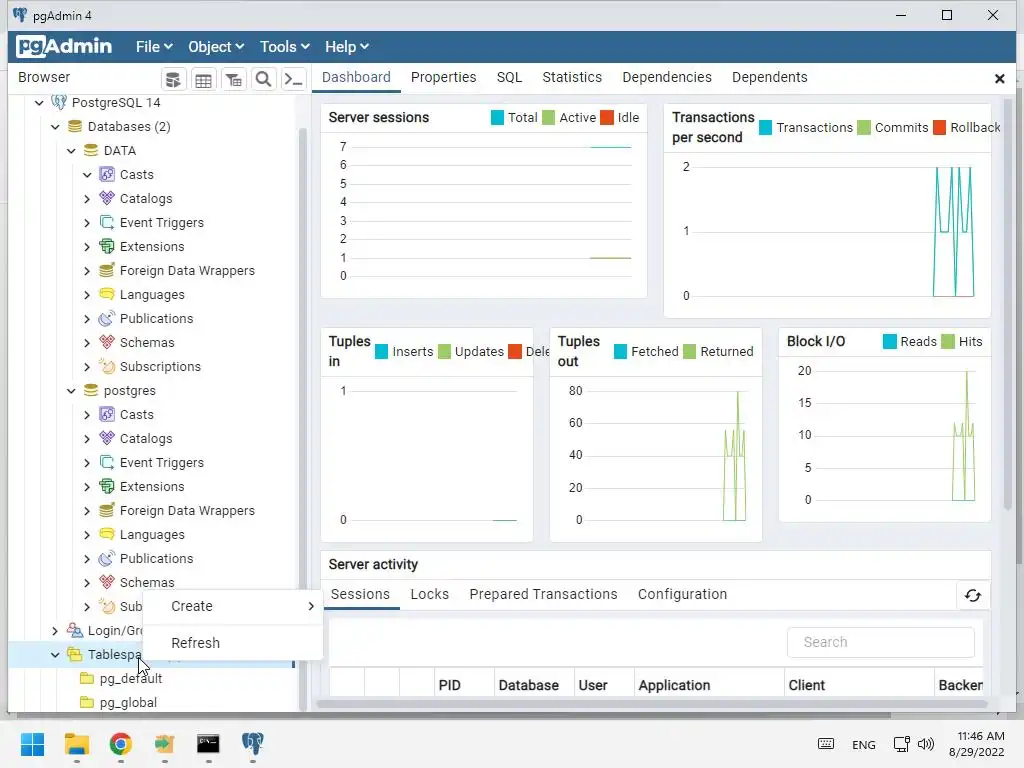This screenshot has width=1024, height=768.
Task: Click the Server activity Search field
Action: click(x=881, y=643)
